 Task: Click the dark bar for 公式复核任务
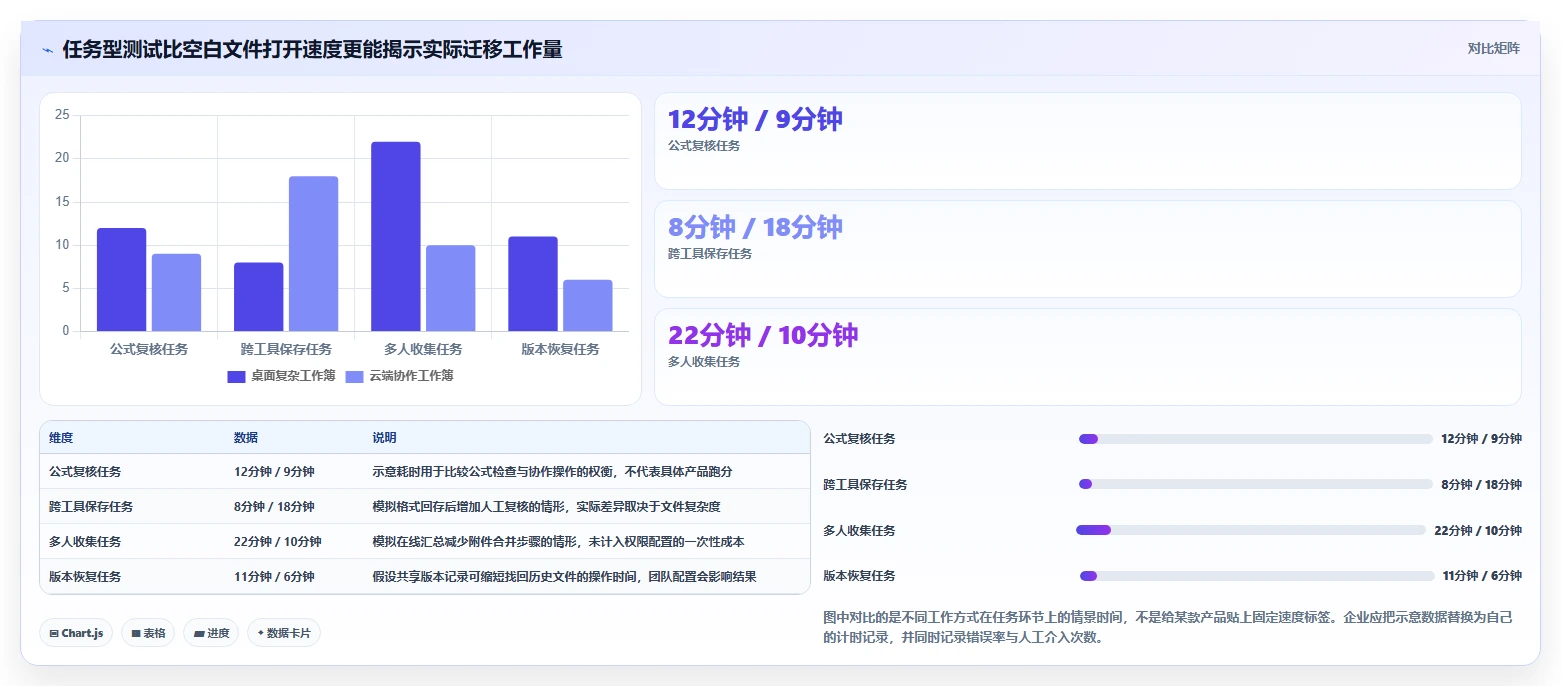[121, 280]
